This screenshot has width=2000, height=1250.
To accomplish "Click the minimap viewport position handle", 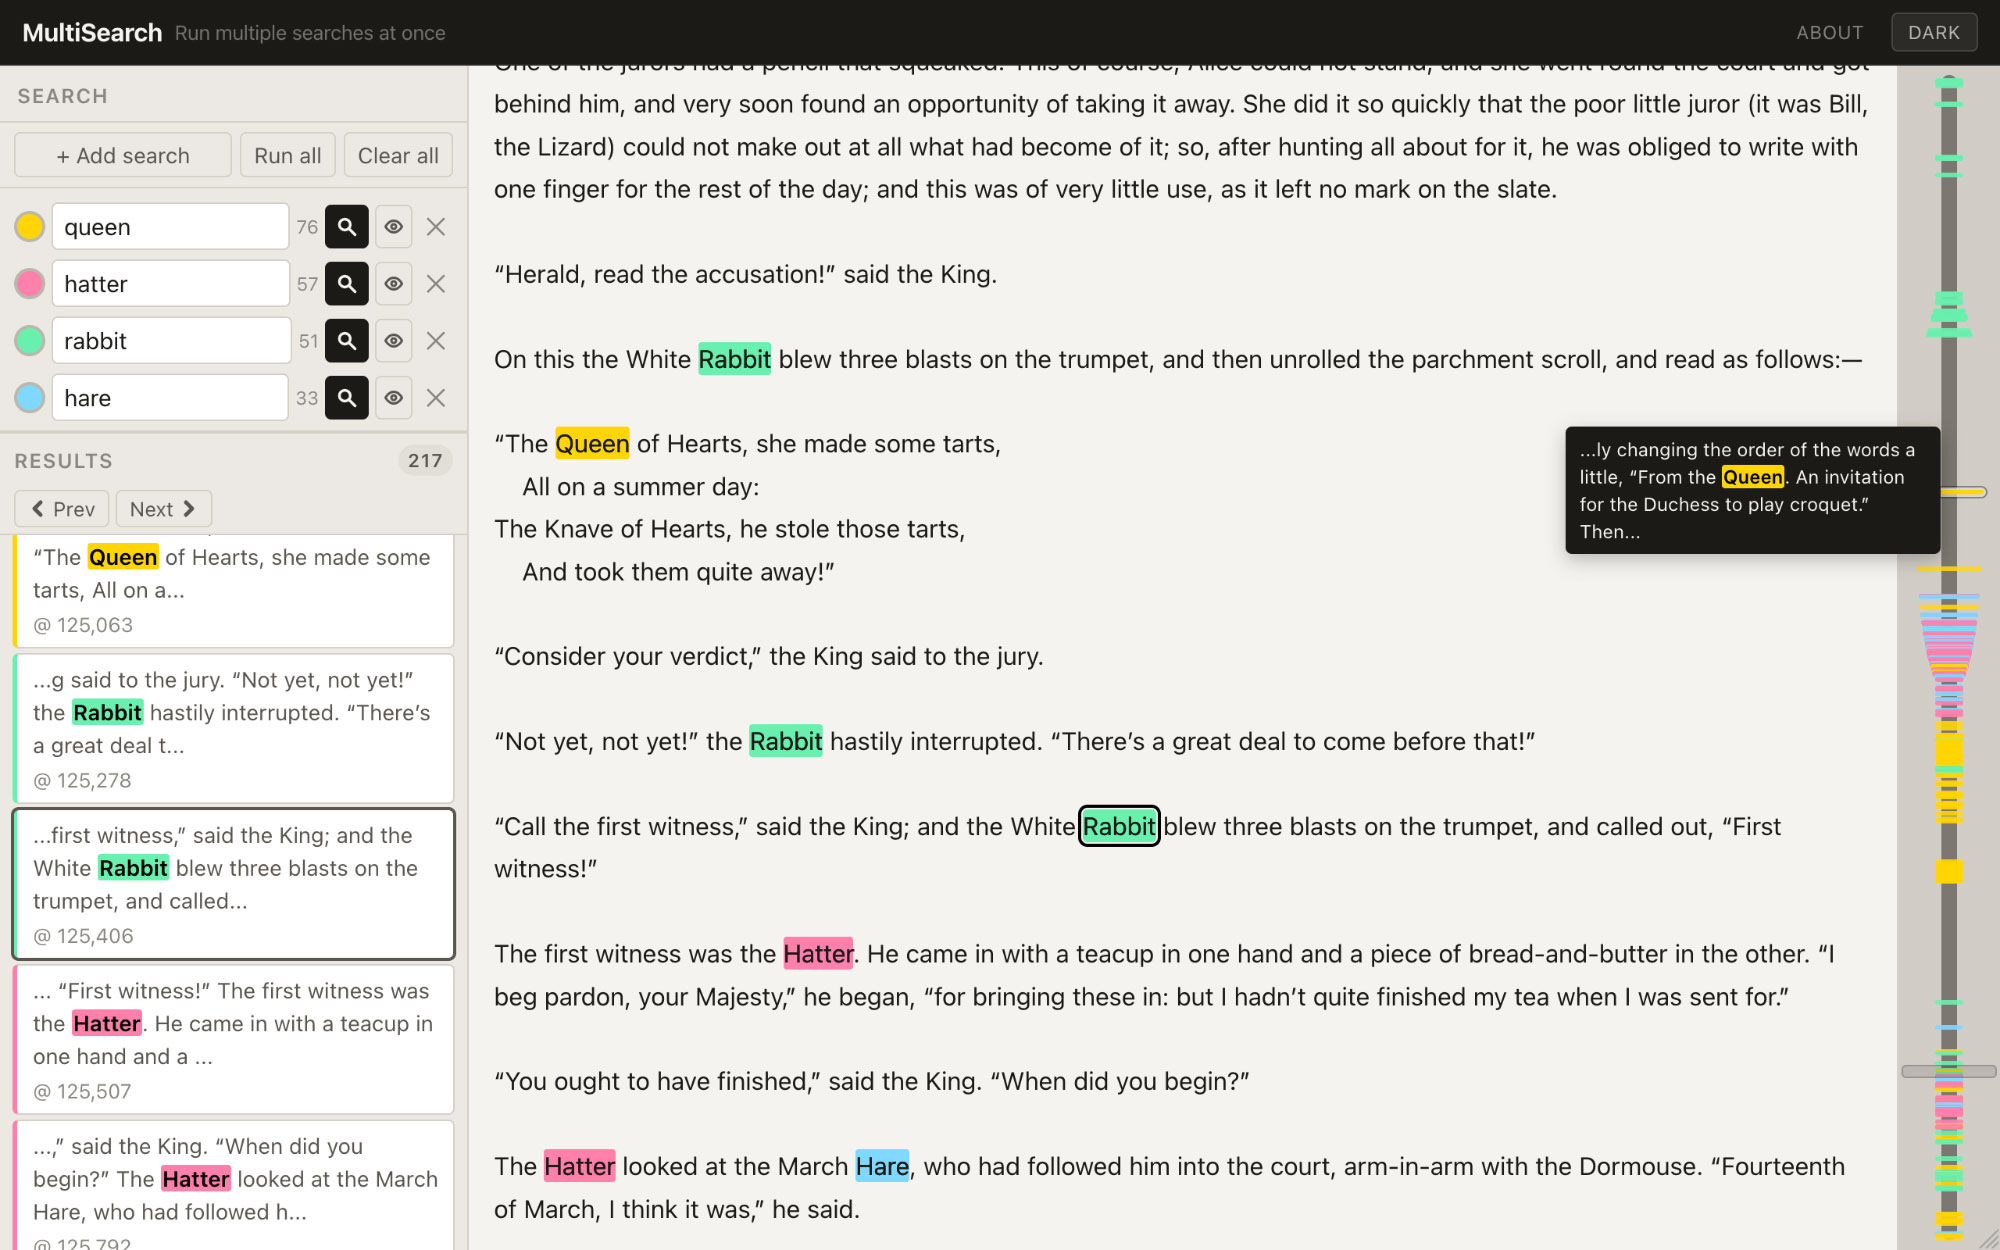I will [x=1949, y=1071].
